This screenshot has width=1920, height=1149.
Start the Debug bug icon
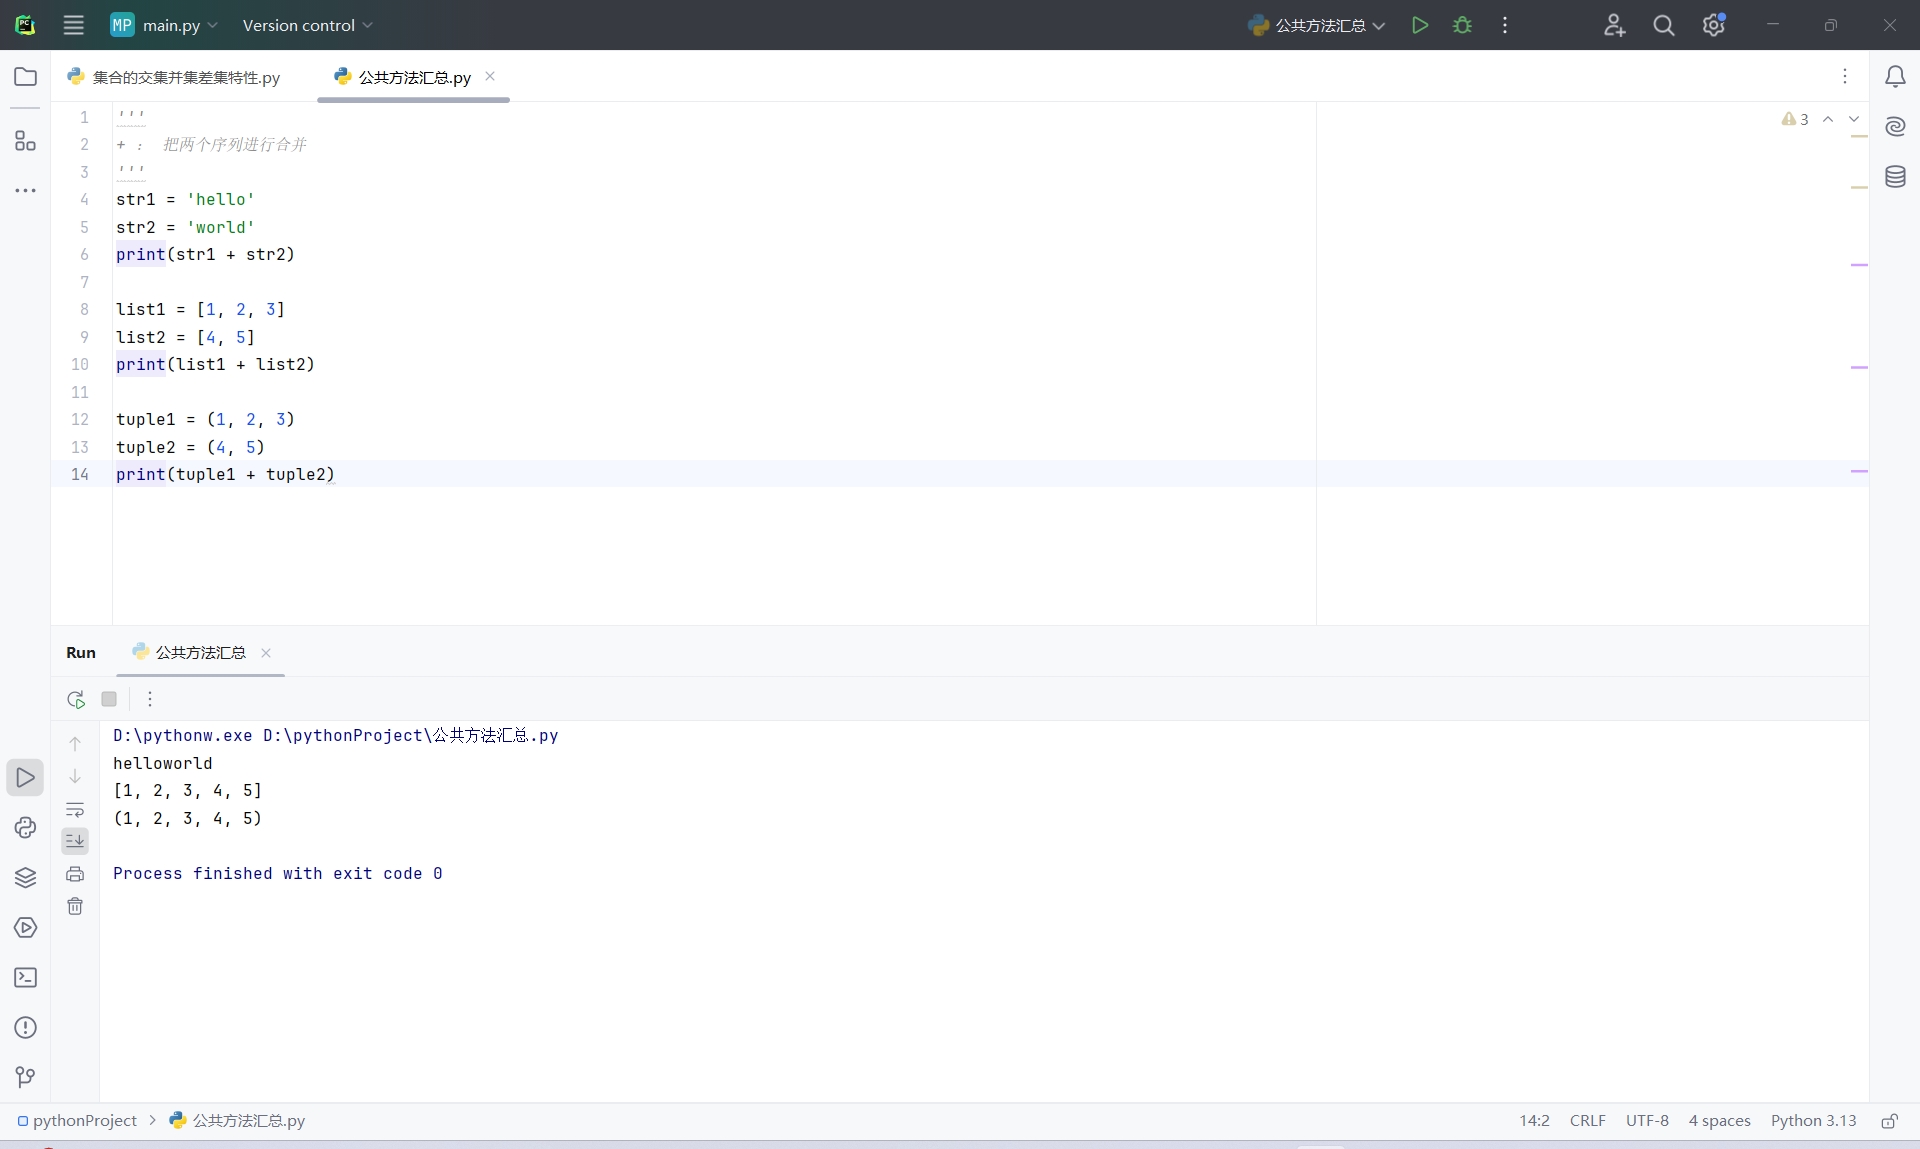(1462, 25)
